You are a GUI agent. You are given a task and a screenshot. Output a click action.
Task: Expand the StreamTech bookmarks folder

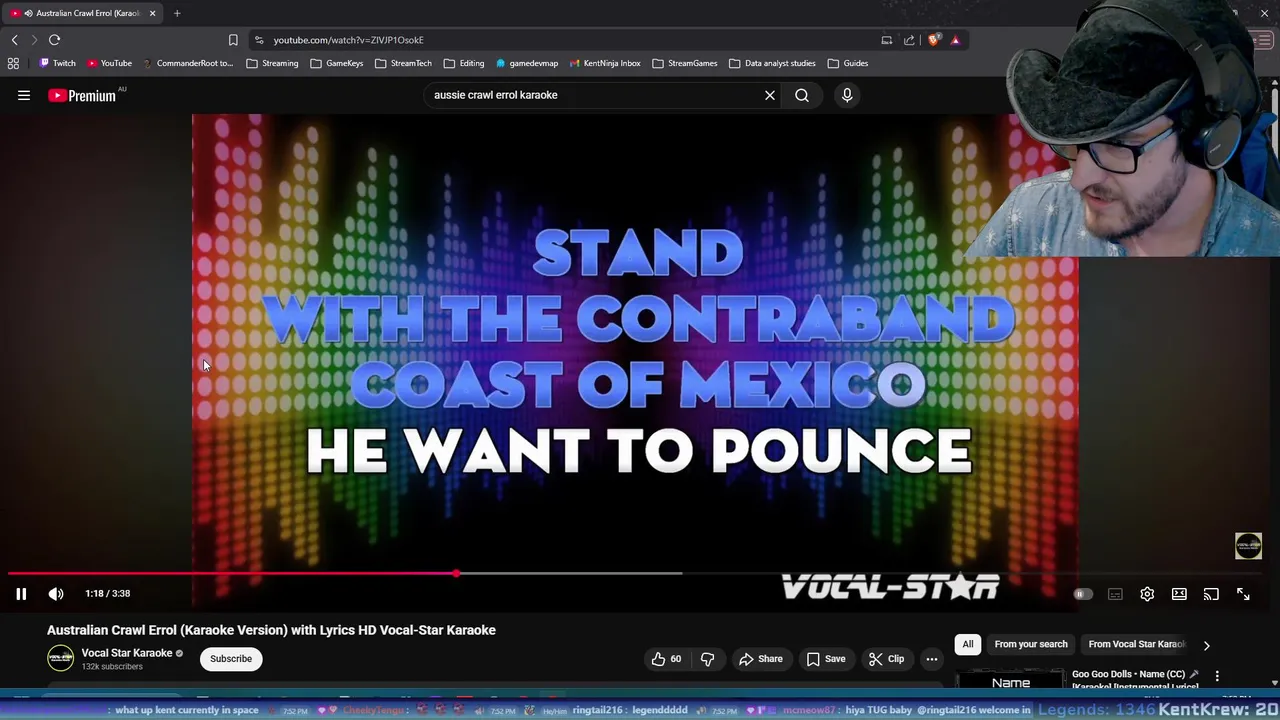[403, 63]
